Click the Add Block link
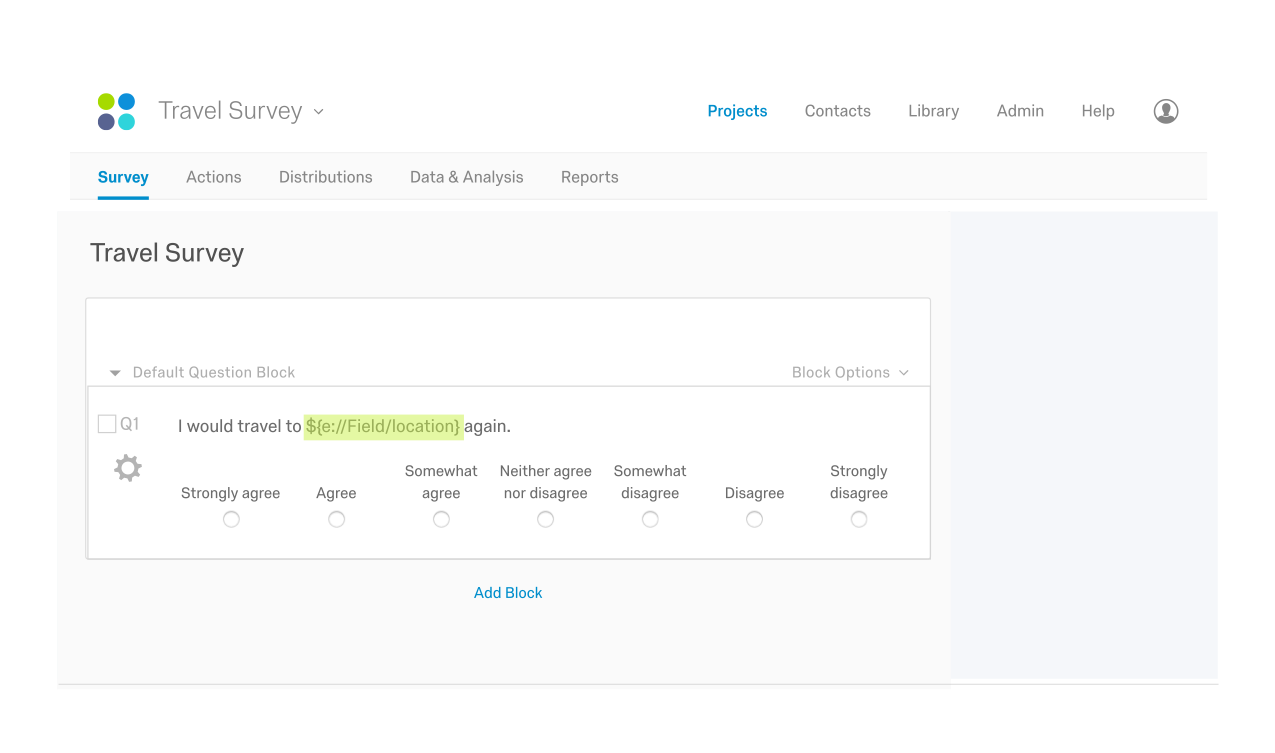This screenshot has height=753, width=1275. tap(508, 593)
